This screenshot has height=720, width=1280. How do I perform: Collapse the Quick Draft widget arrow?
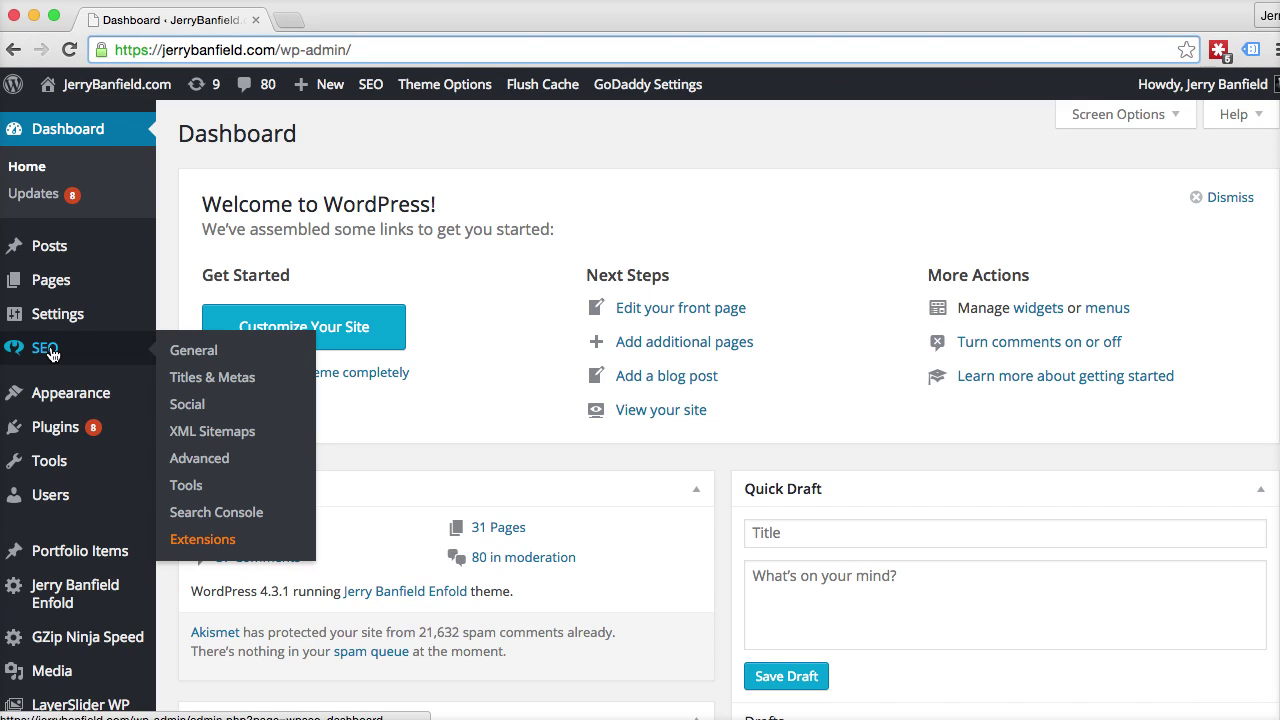1260,489
